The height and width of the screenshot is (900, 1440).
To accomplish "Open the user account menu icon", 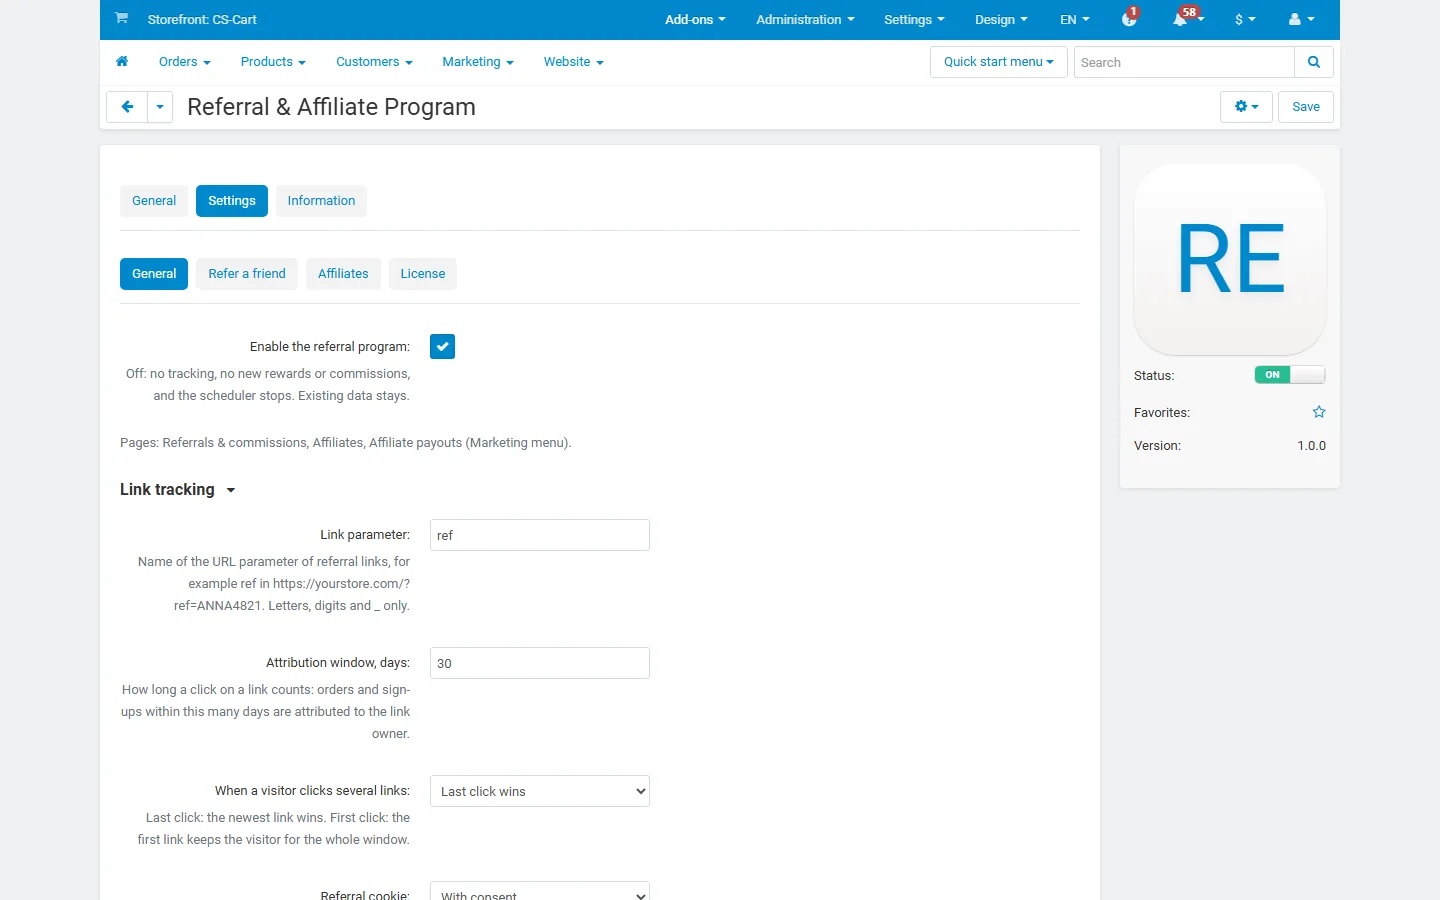I will pyautogui.click(x=1301, y=19).
